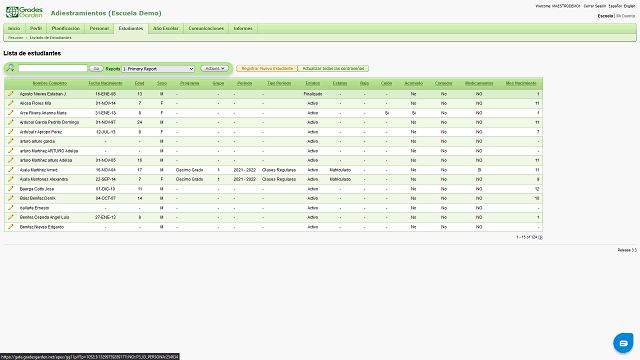Switch language to Español
Screen dimensions: 640x360
pyautogui.click(x=615, y=6)
